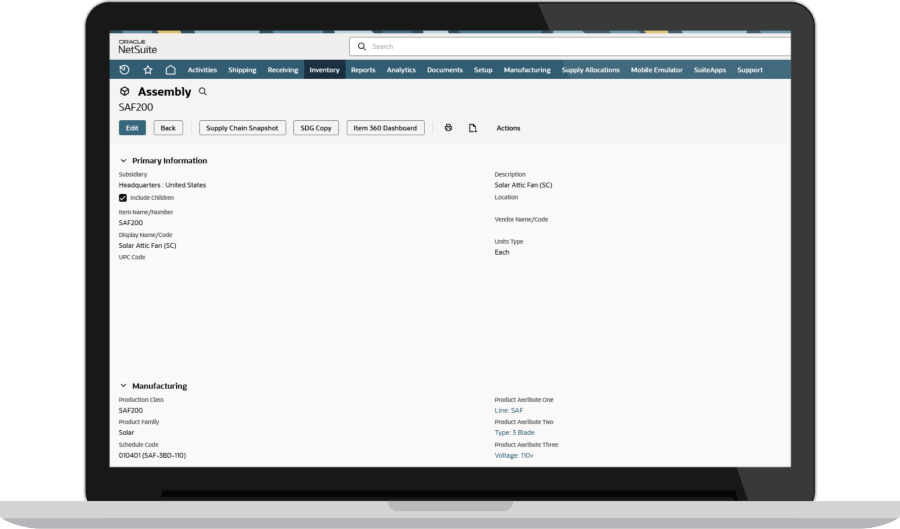Screen dimensions: 900x529
Task: Click the Oracle NetSuite logo
Action: (138, 46)
